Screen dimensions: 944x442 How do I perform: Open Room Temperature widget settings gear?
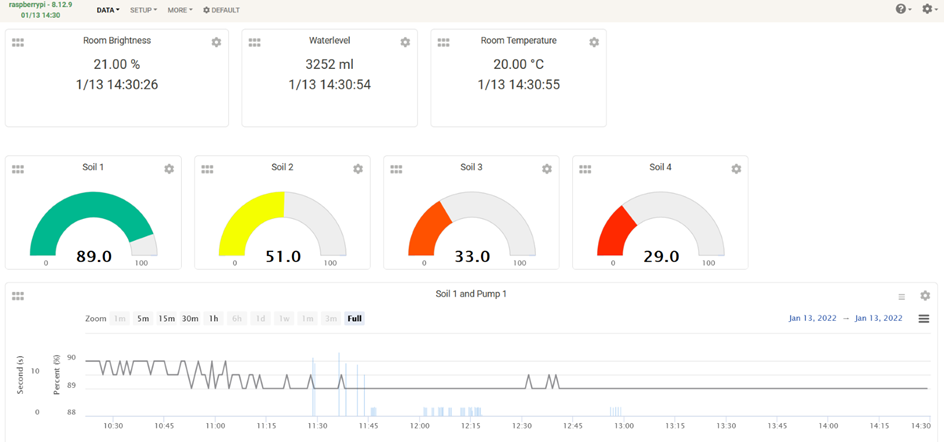[594, 43]
